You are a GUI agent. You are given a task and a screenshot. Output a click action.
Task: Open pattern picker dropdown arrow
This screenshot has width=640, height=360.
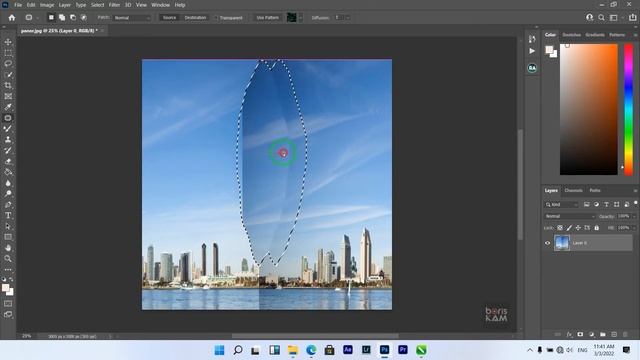301,18
